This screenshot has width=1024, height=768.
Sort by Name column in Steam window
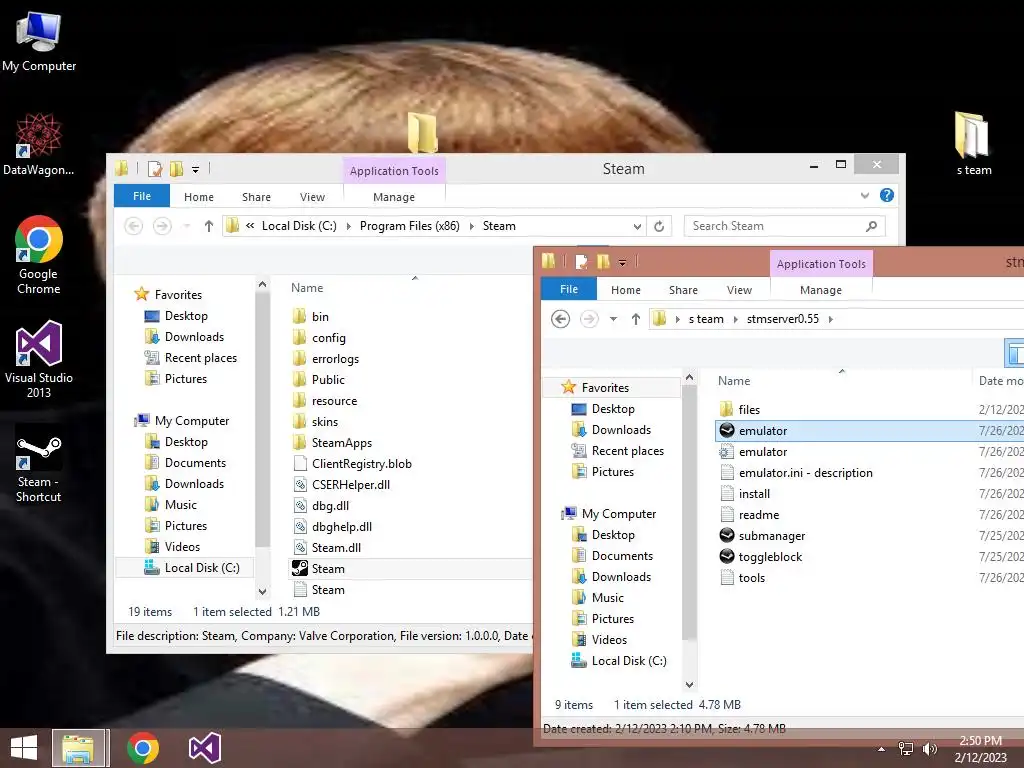coord(307,288)
